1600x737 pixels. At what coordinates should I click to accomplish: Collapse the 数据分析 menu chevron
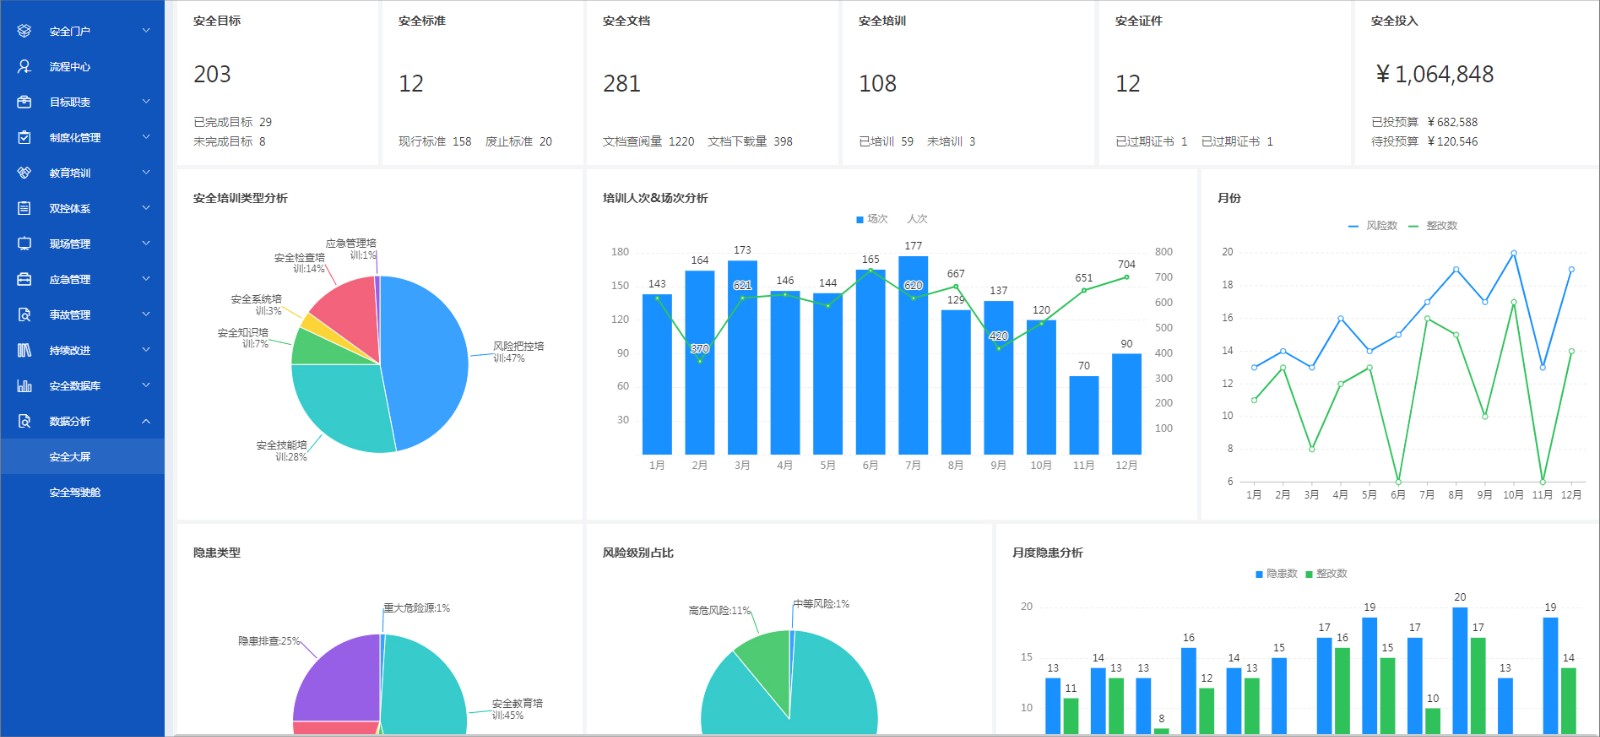[x=146, y=421]
